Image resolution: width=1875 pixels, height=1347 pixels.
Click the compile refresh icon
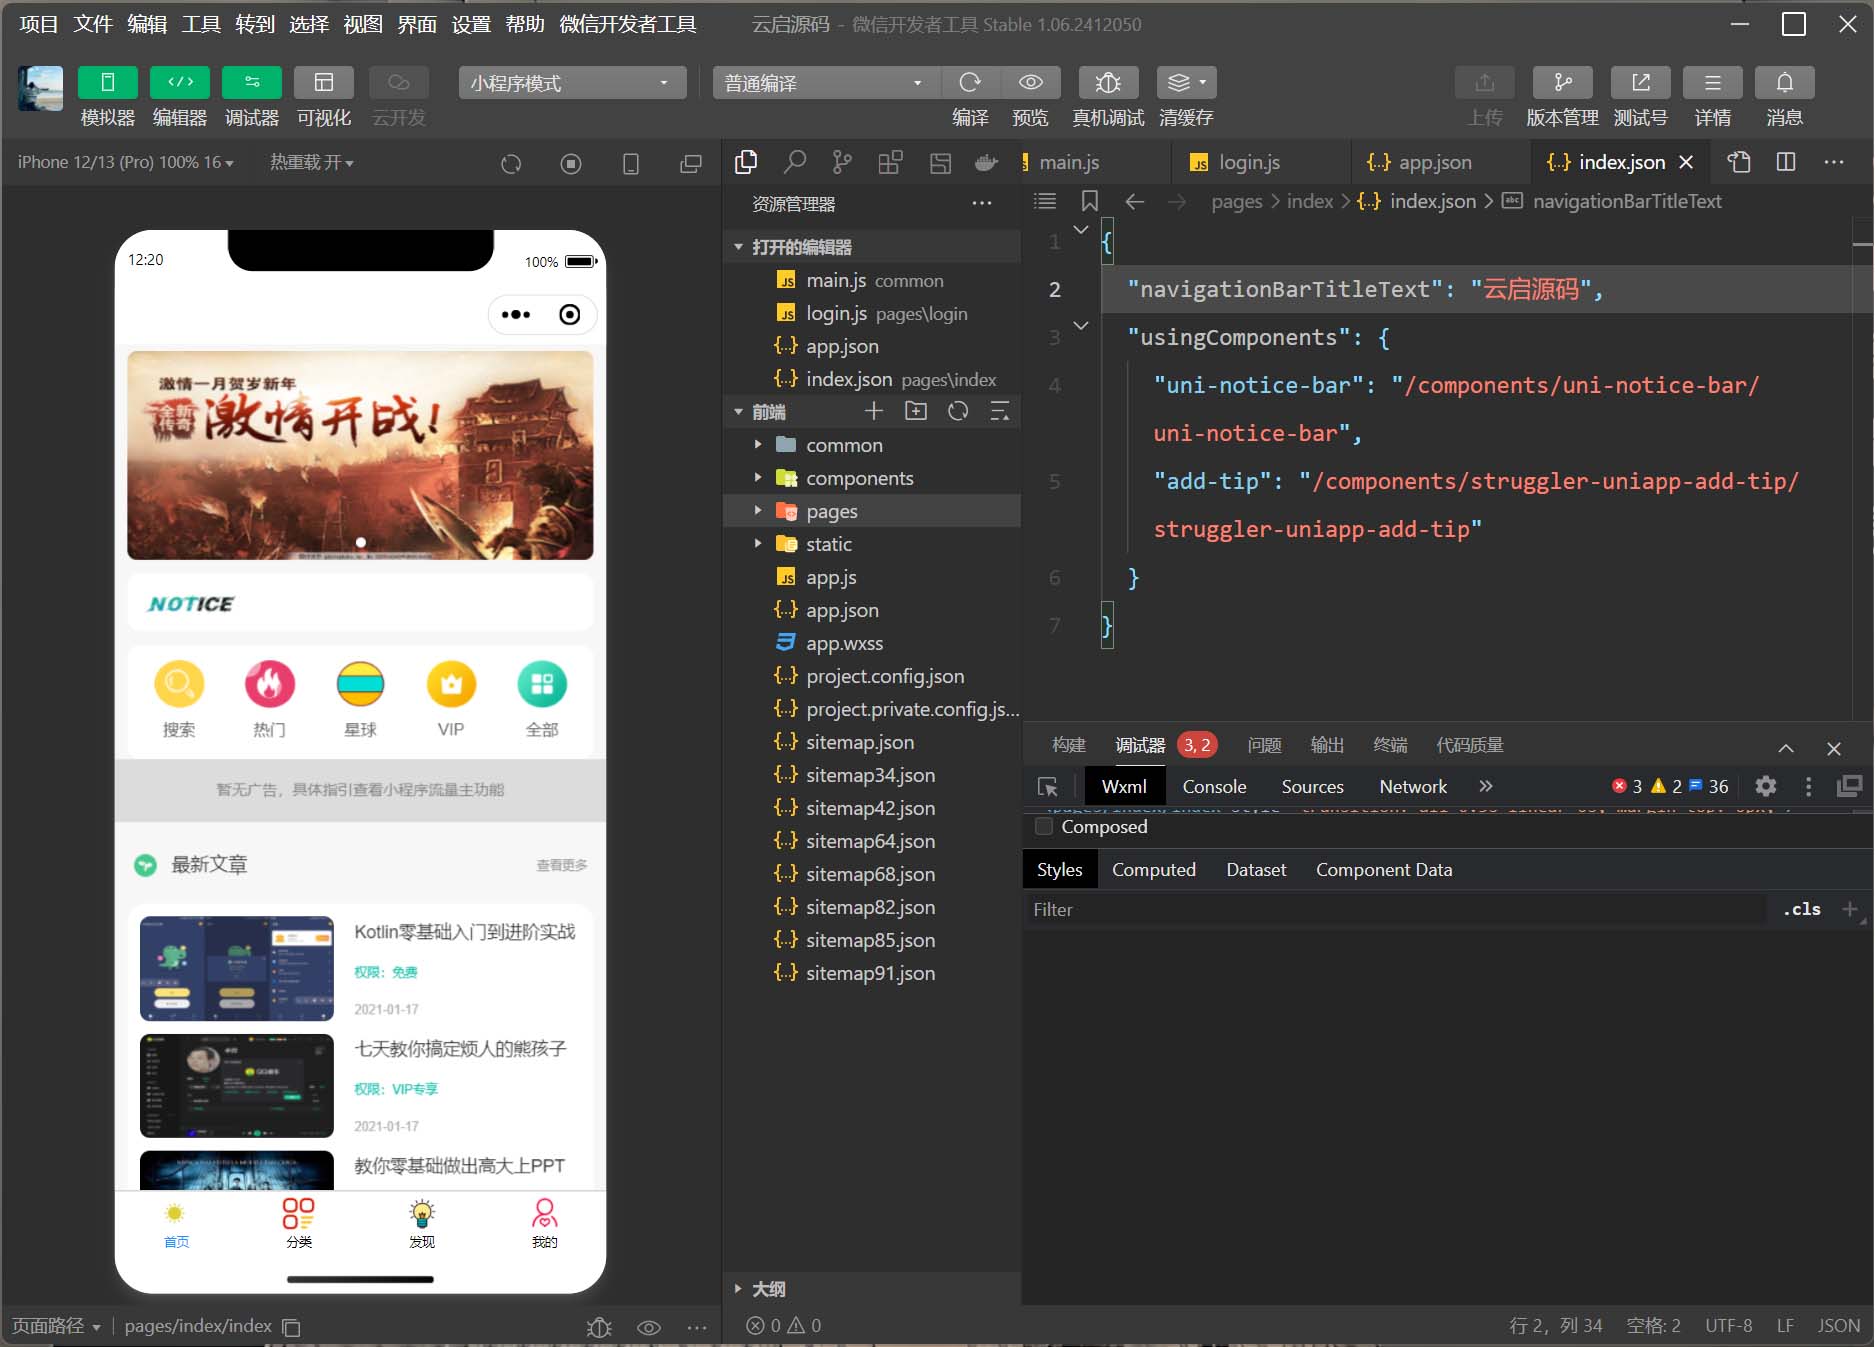(969, 83)
